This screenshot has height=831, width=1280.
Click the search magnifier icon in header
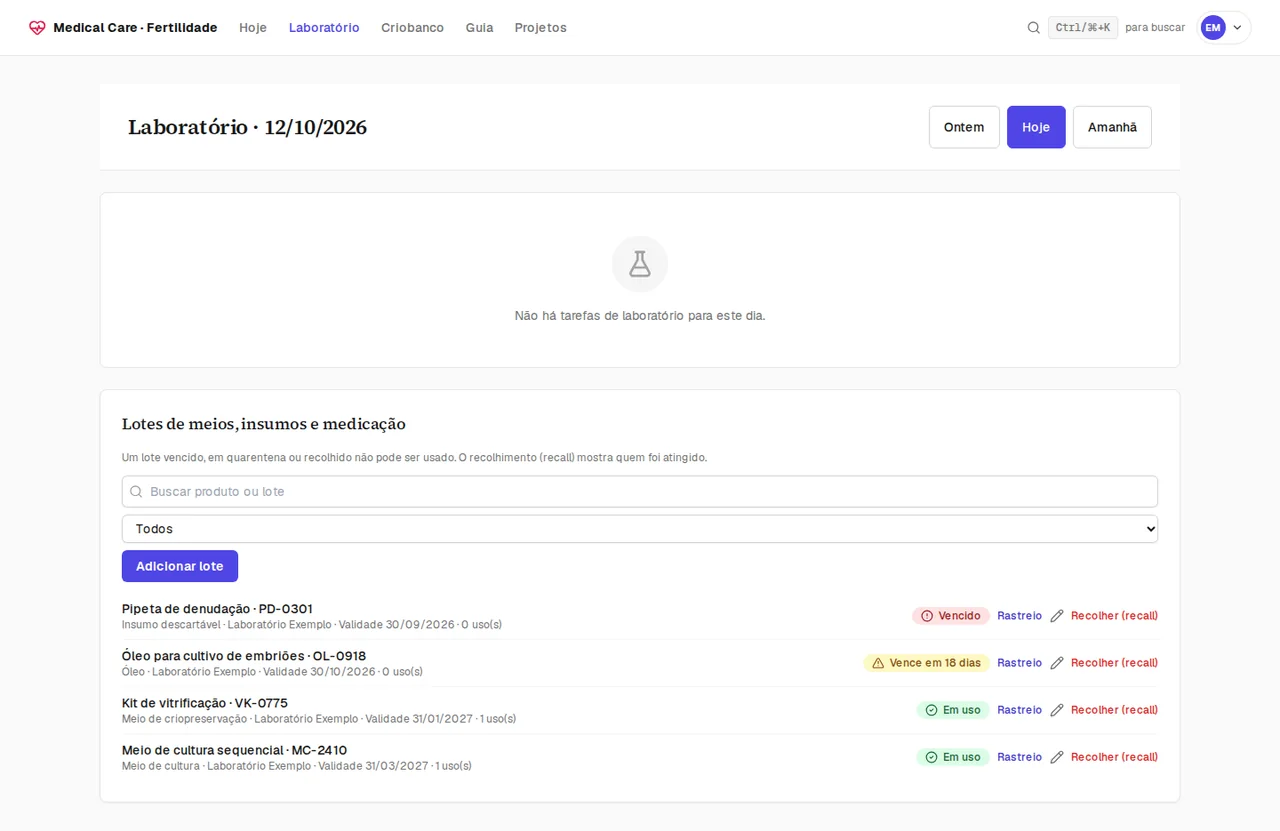pyautogui.click(x=1034, y=28)
